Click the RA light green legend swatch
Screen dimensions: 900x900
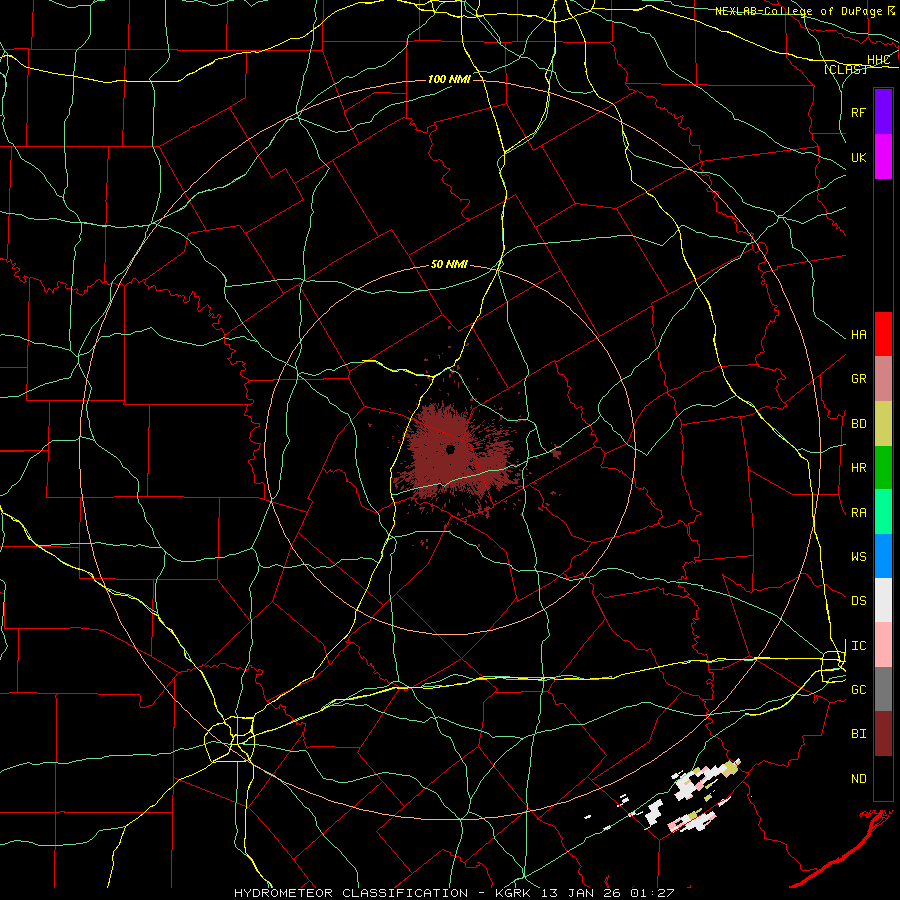[x=883, y=512]
